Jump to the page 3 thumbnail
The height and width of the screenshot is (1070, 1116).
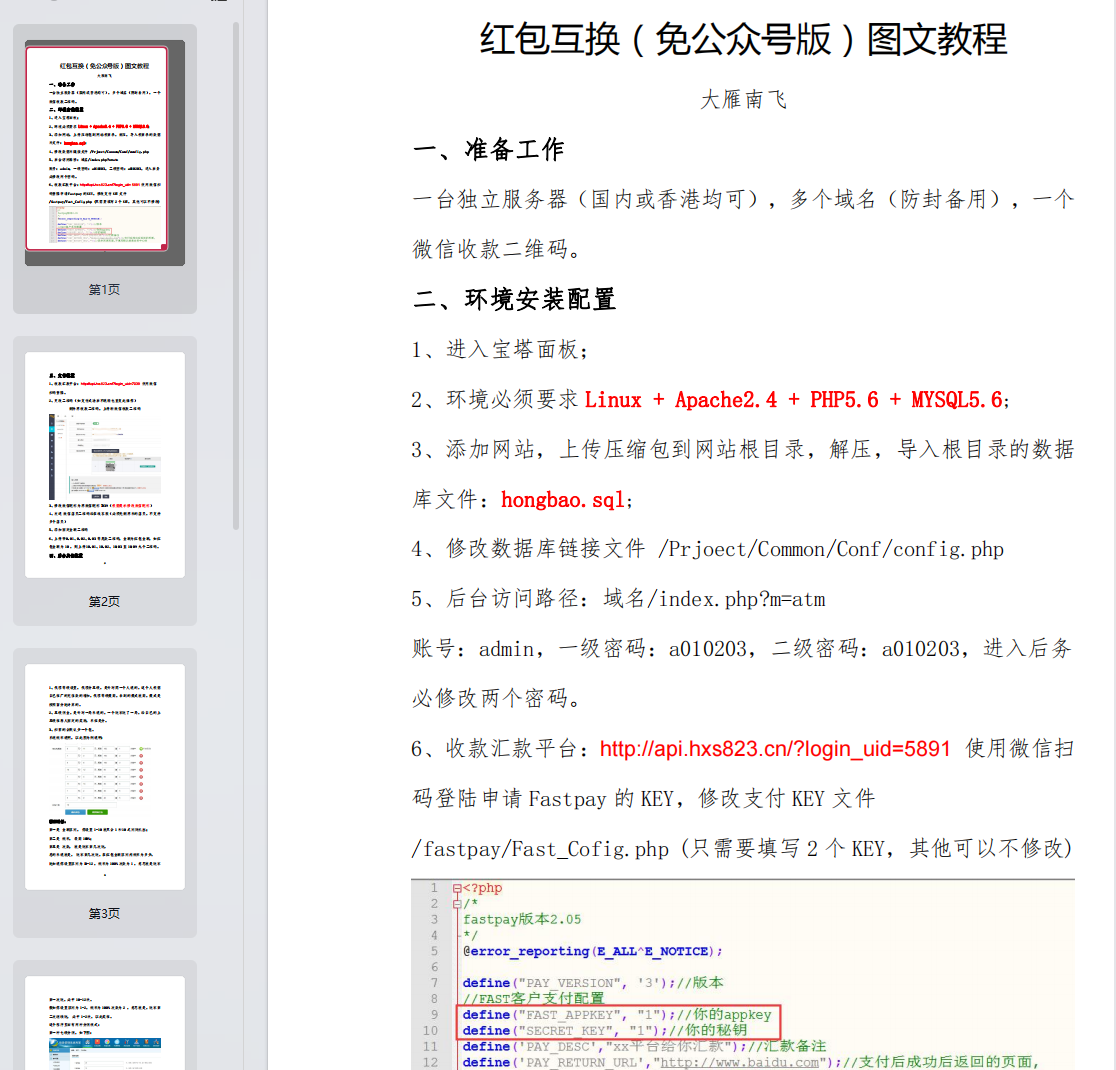(x=105, y=777)
